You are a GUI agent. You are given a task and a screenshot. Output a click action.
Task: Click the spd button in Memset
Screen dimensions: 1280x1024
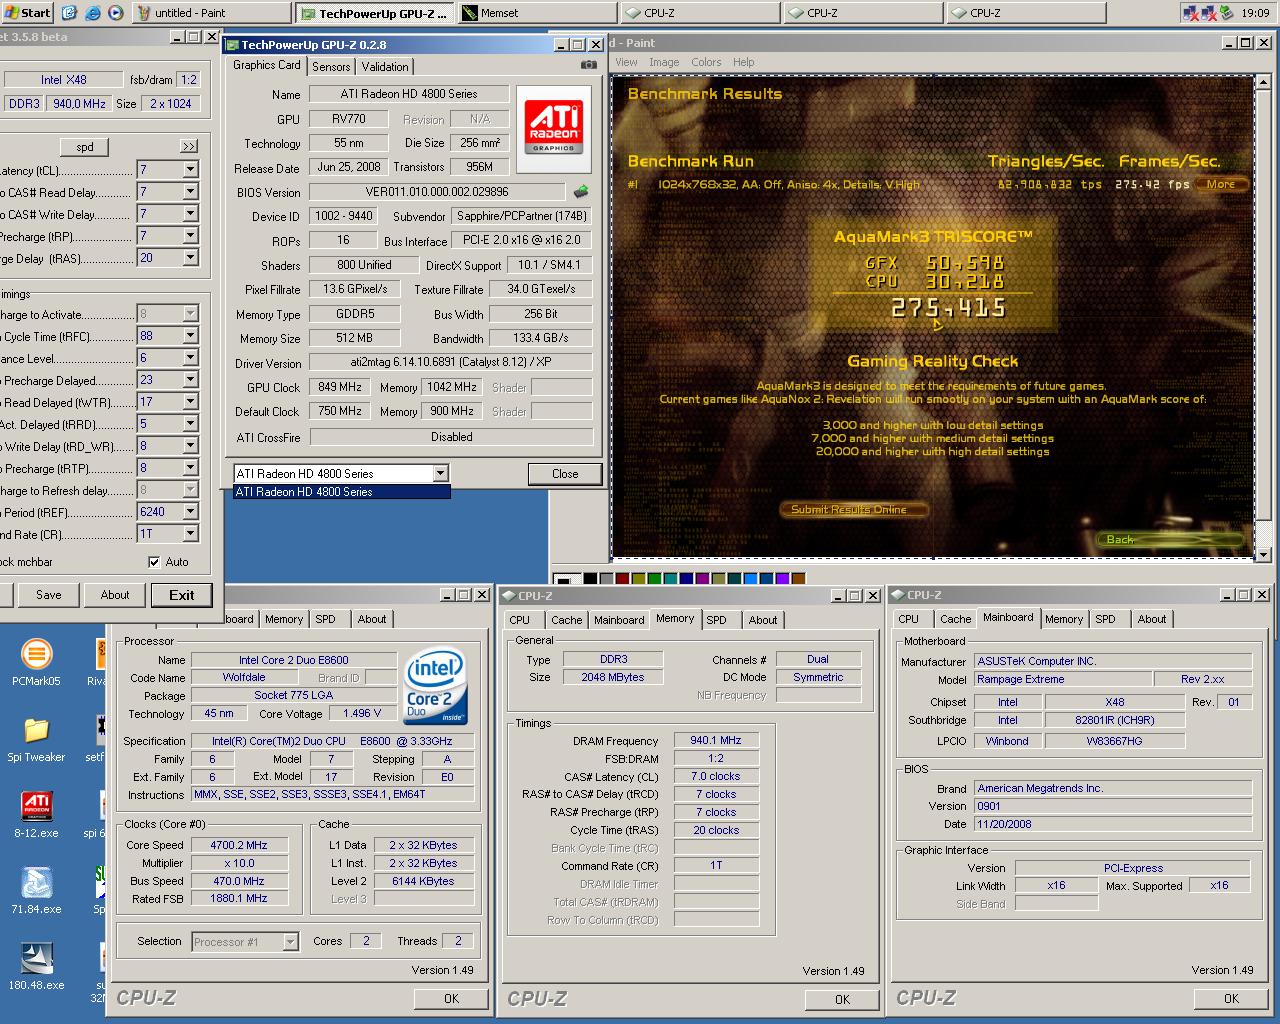[85, 146]
